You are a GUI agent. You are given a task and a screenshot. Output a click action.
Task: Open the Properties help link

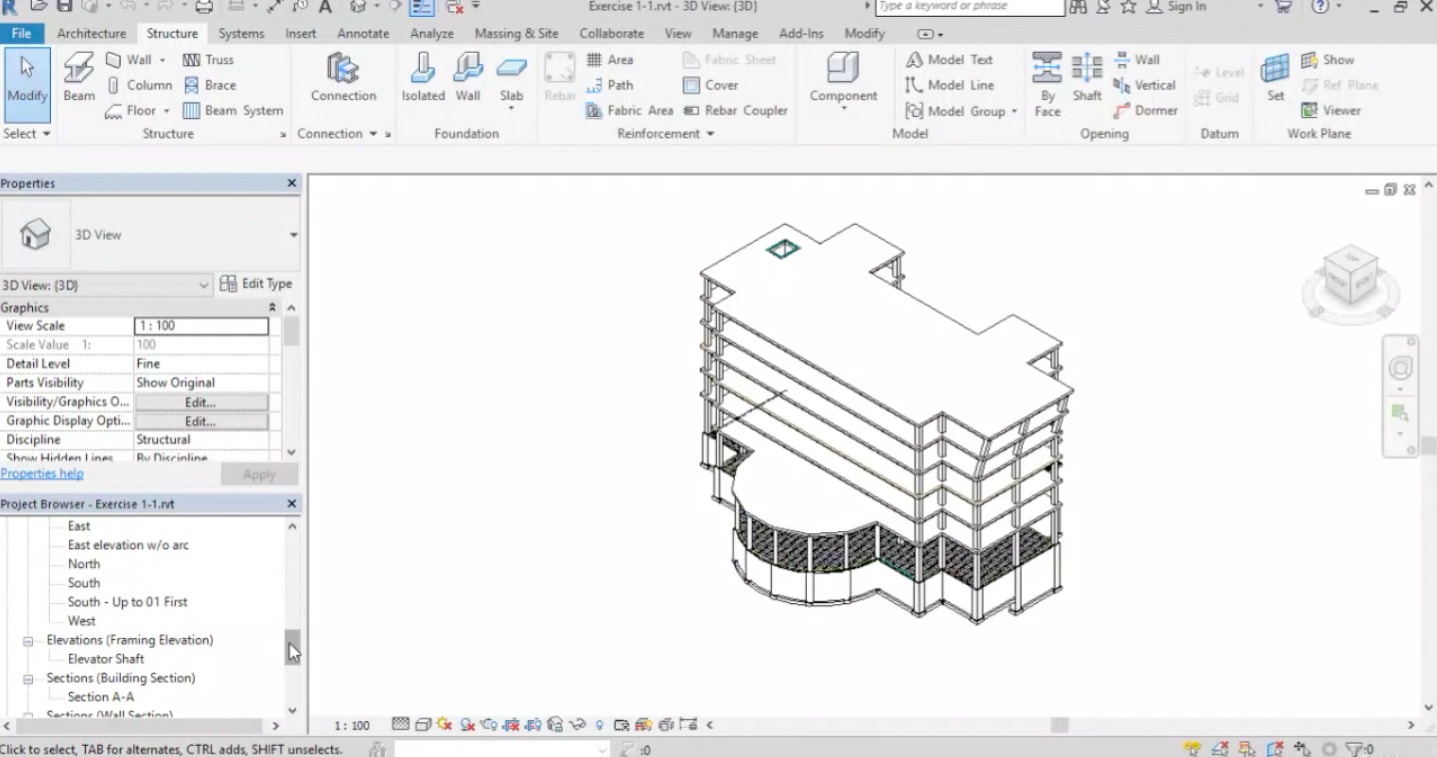point(42,473)
